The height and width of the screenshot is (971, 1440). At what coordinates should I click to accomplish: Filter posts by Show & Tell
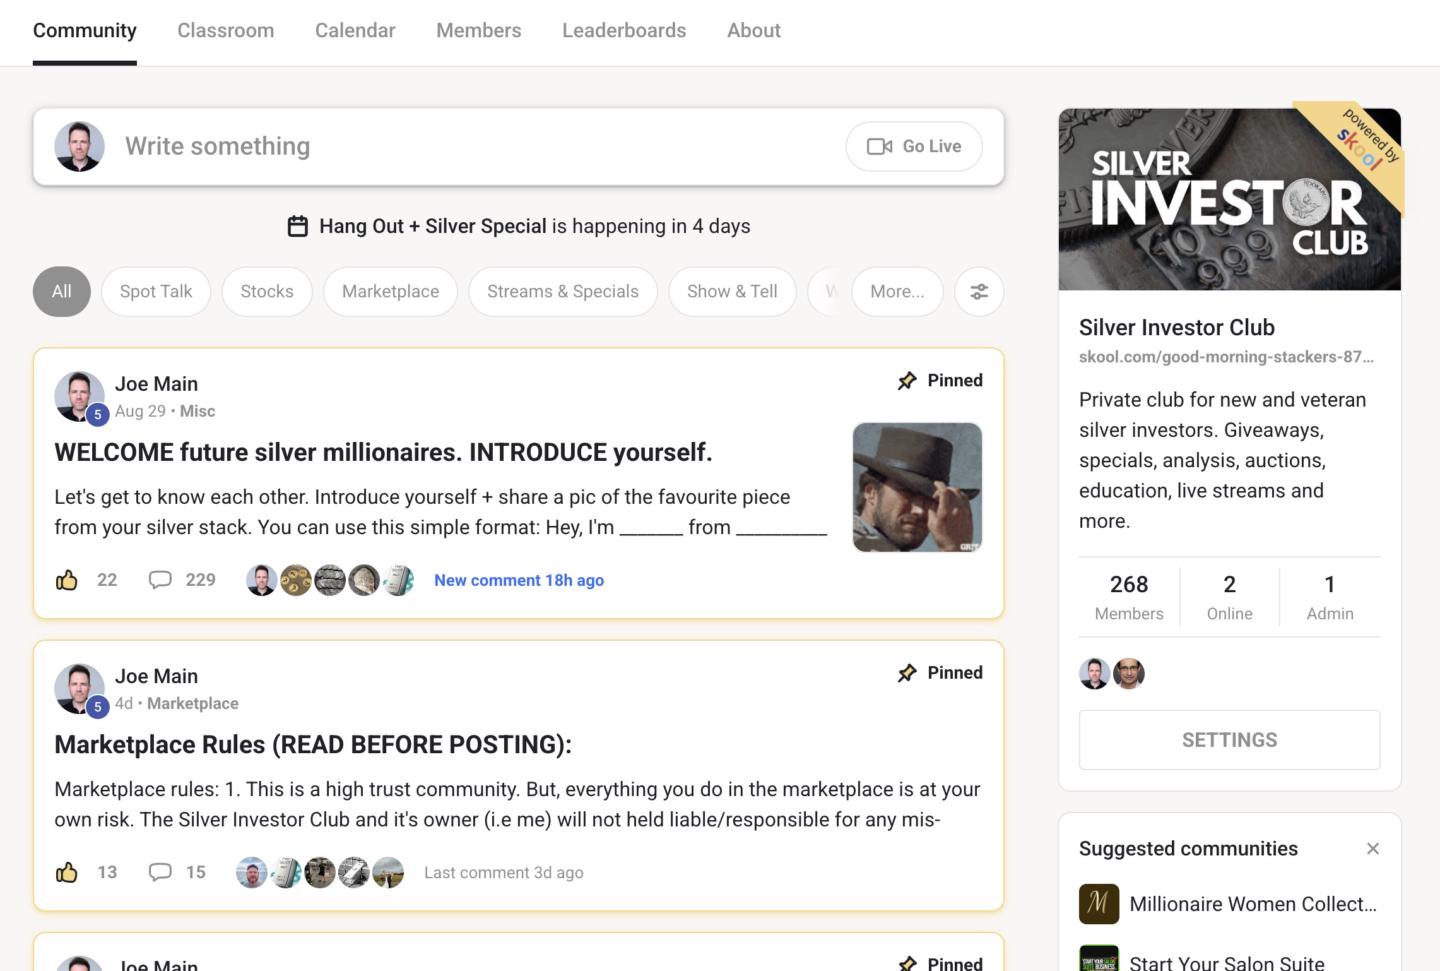click(732, 292)
